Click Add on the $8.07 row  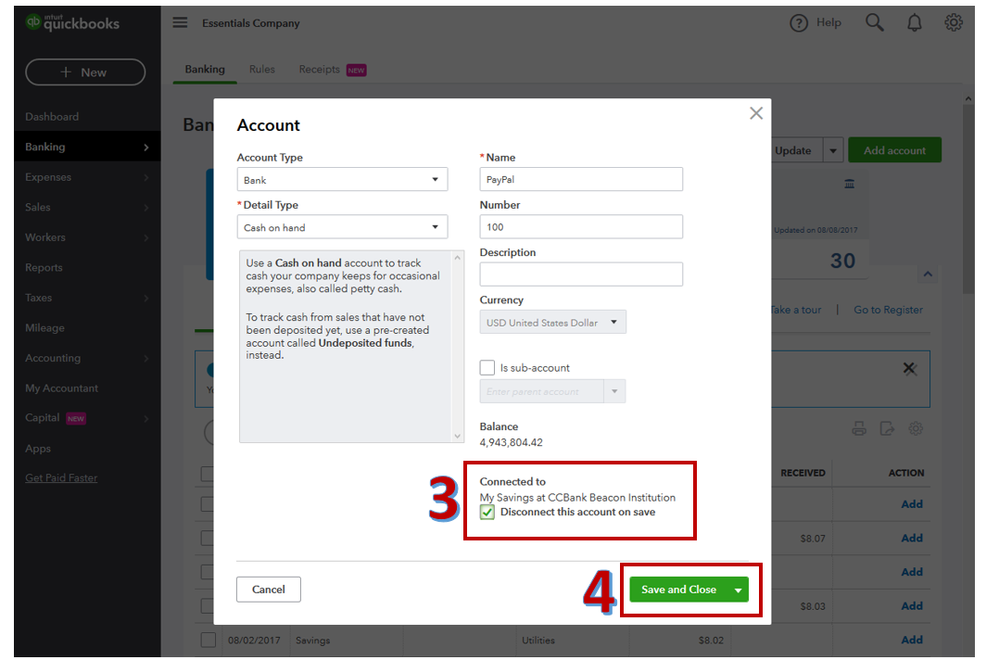click(912, 538)
